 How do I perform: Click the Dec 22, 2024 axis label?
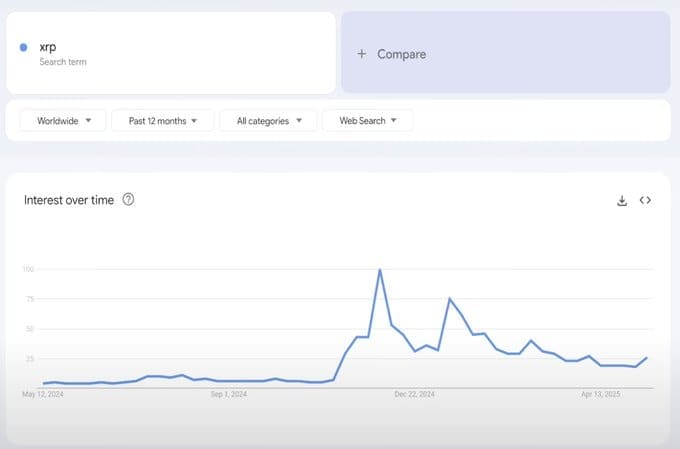[415, 394]
